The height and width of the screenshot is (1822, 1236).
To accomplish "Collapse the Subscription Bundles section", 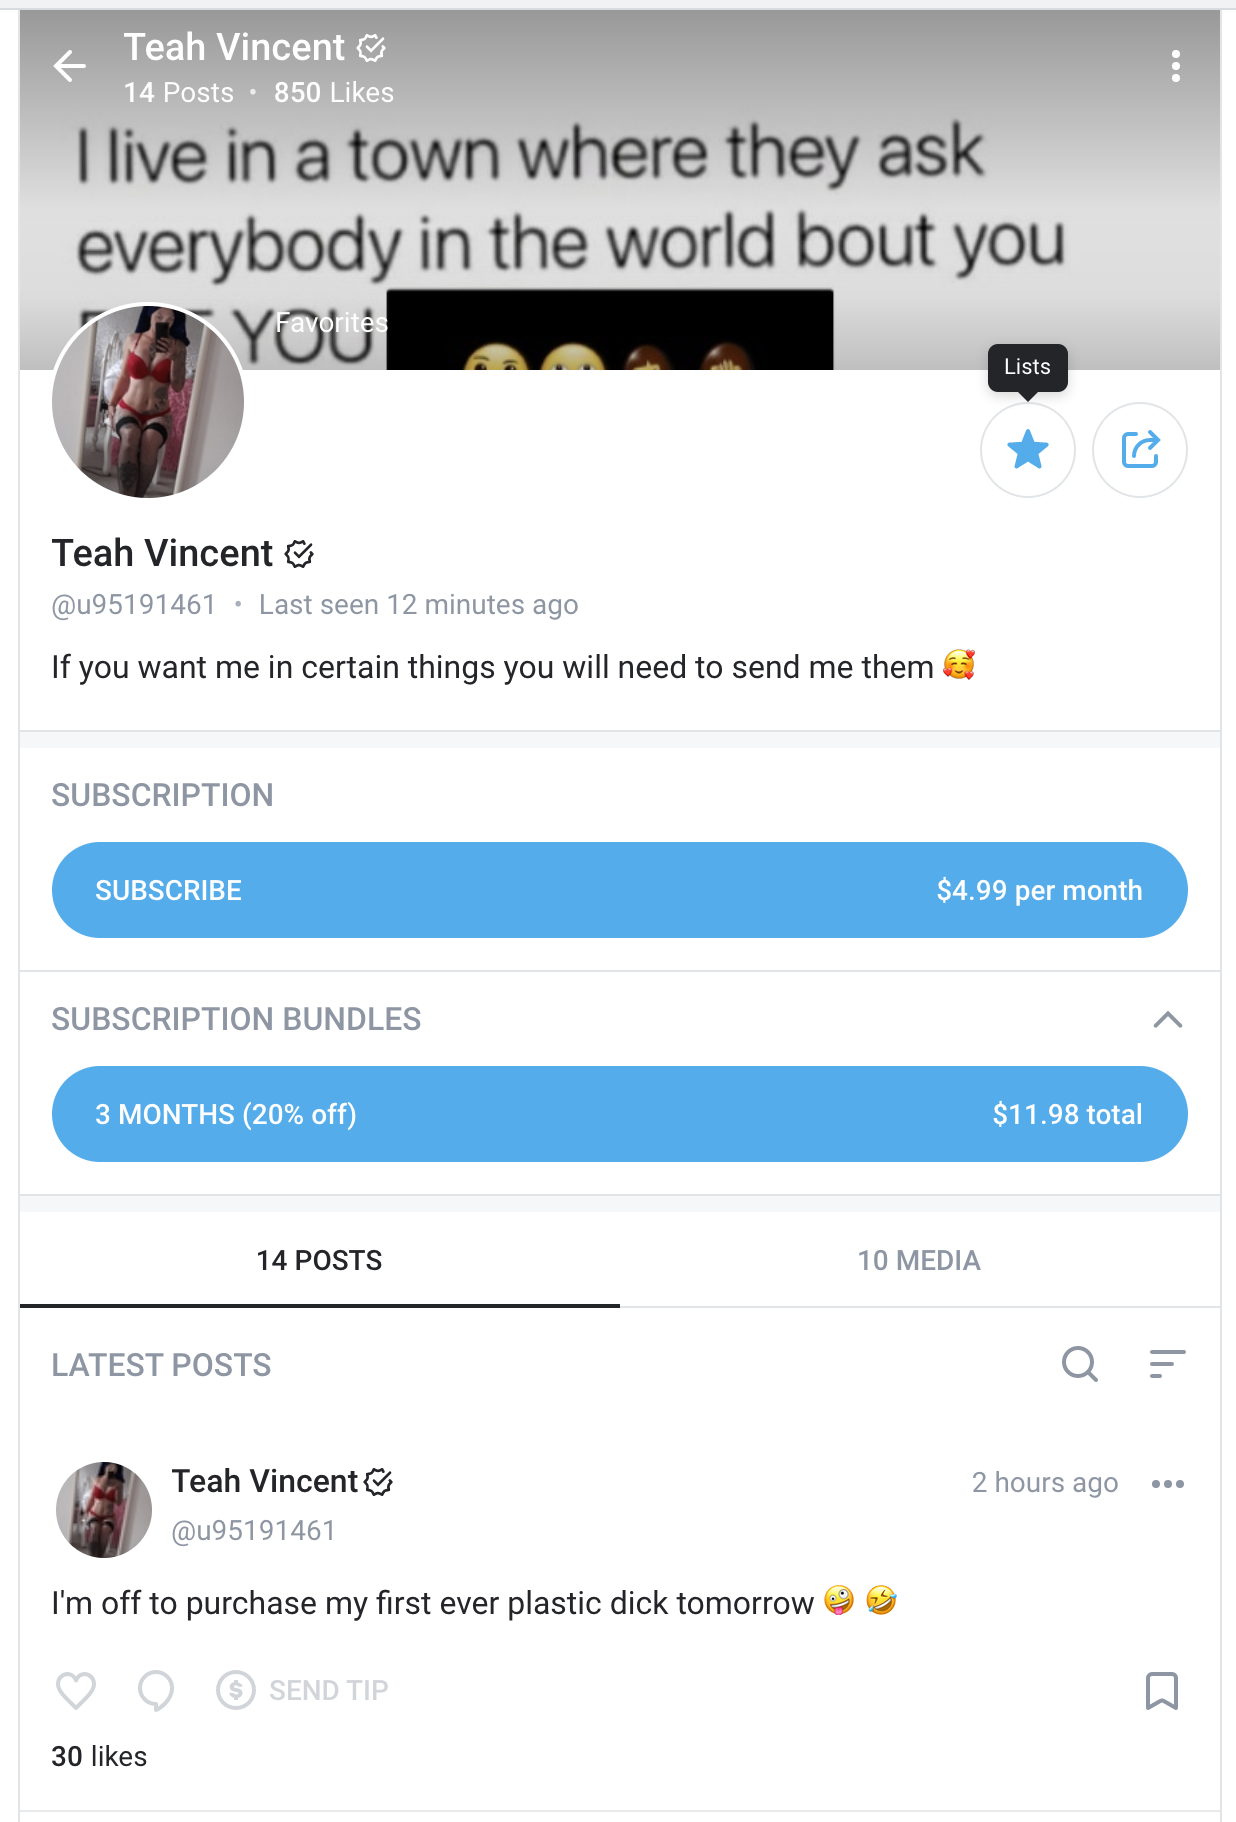I will (x=1167, y=1020).
